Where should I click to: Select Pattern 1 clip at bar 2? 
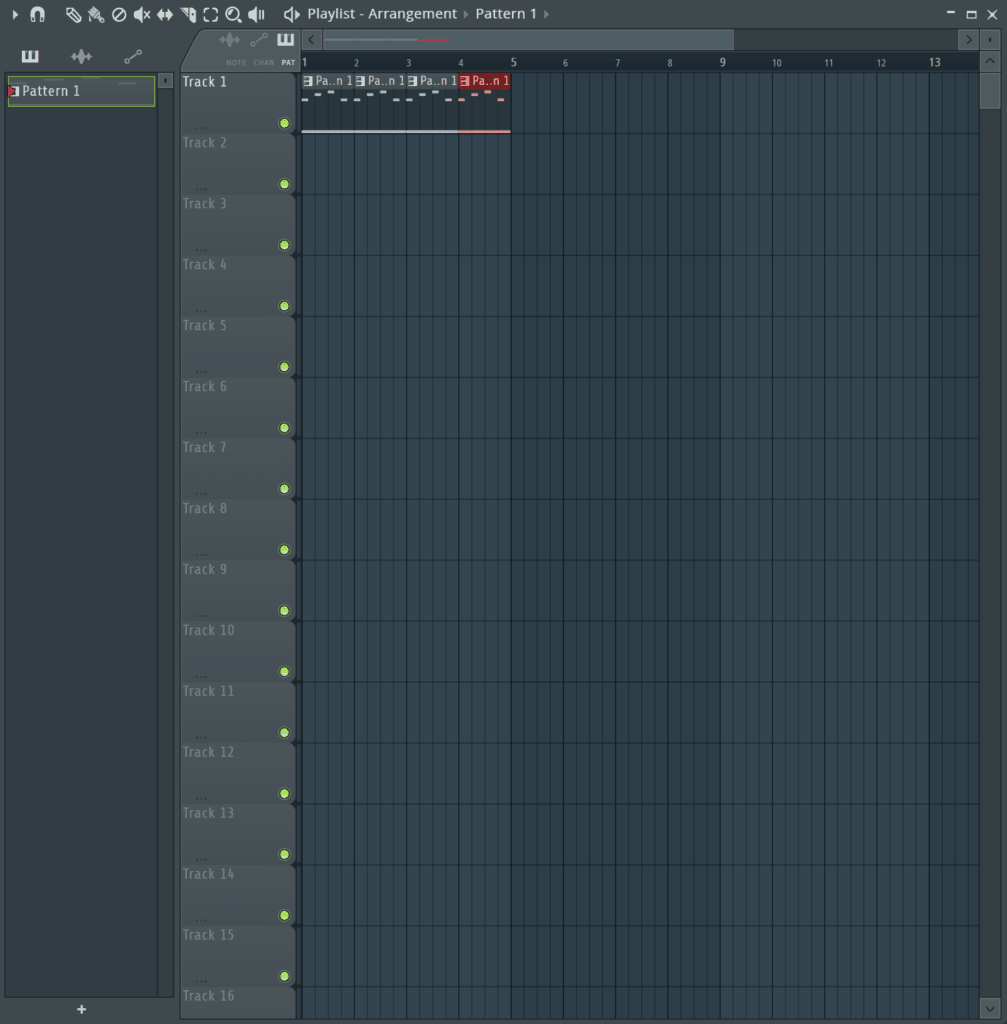pyautogui.click(x=380, y=103)
